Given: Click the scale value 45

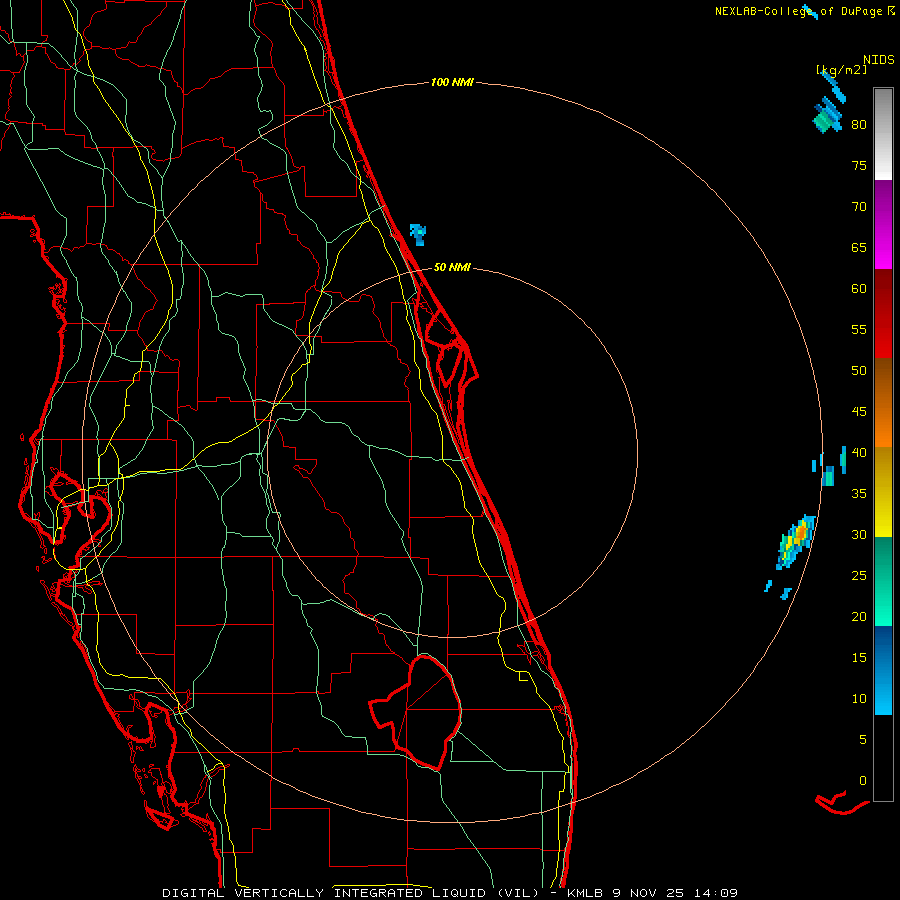Looking at the screenshot, I should coord(859,412).
